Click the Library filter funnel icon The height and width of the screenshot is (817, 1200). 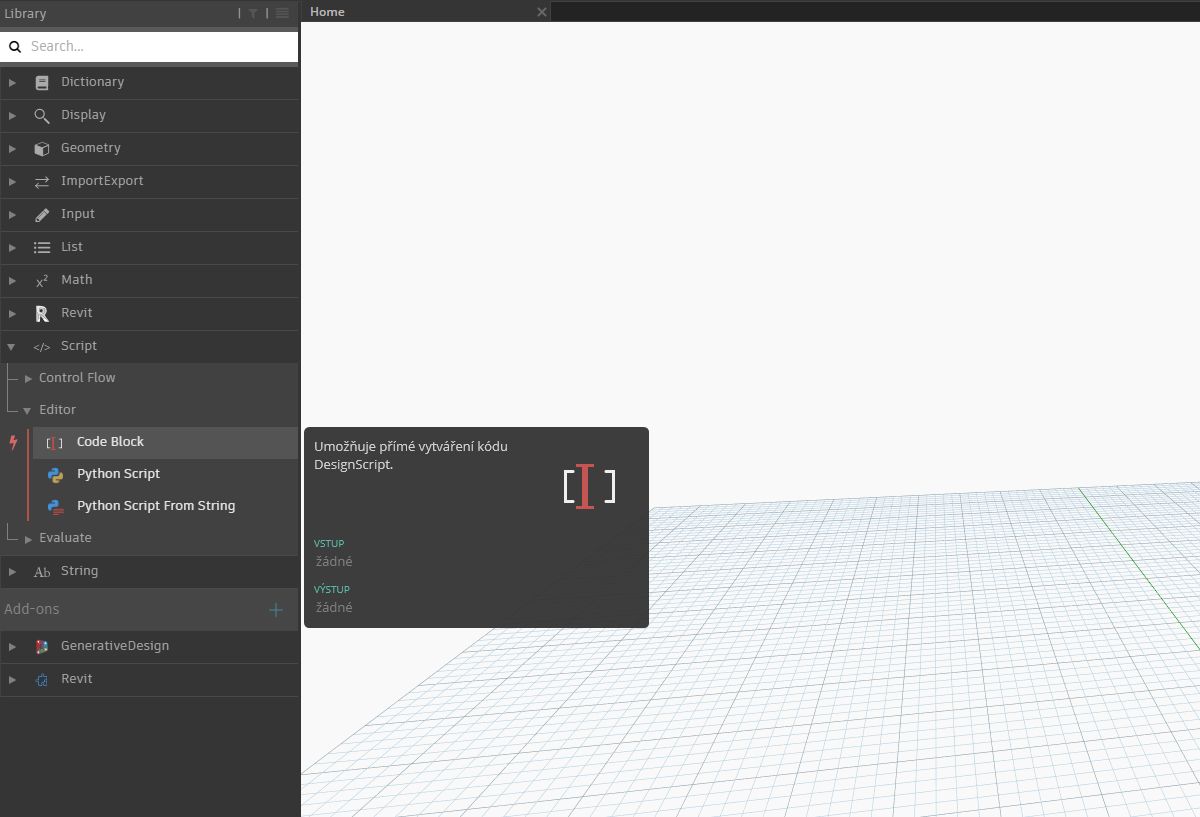coord(253,13)
